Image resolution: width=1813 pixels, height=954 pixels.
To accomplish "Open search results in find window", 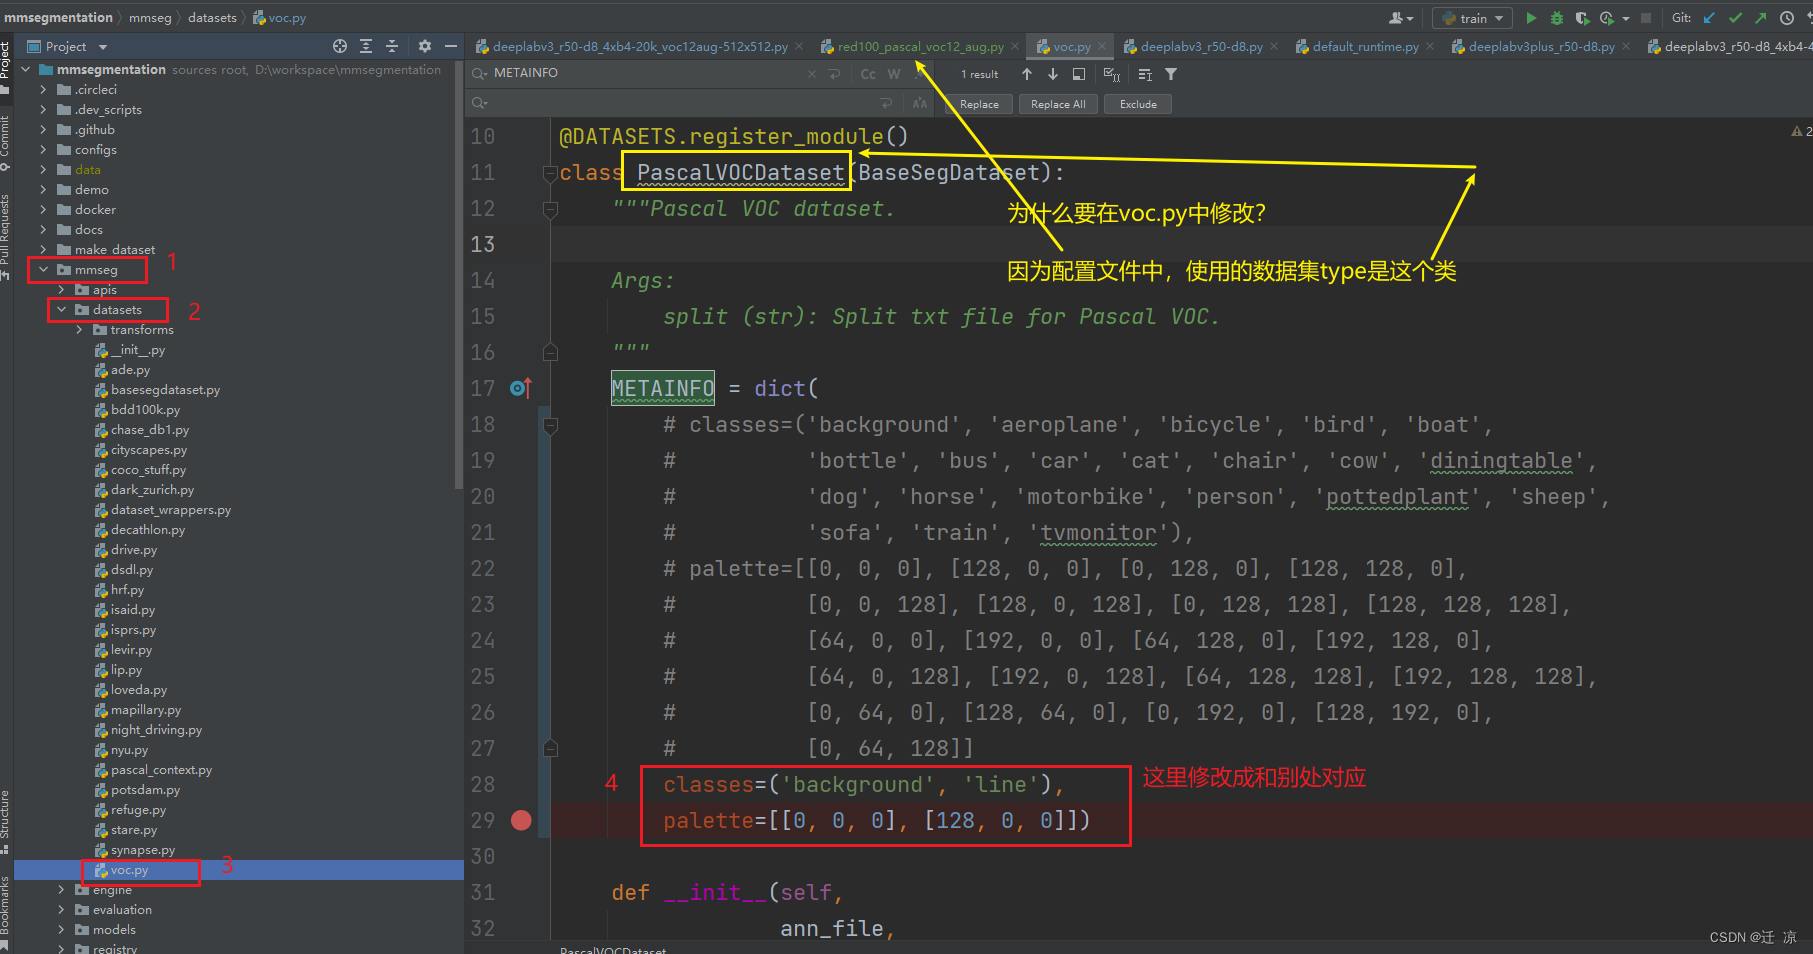I will (1079, 74).
